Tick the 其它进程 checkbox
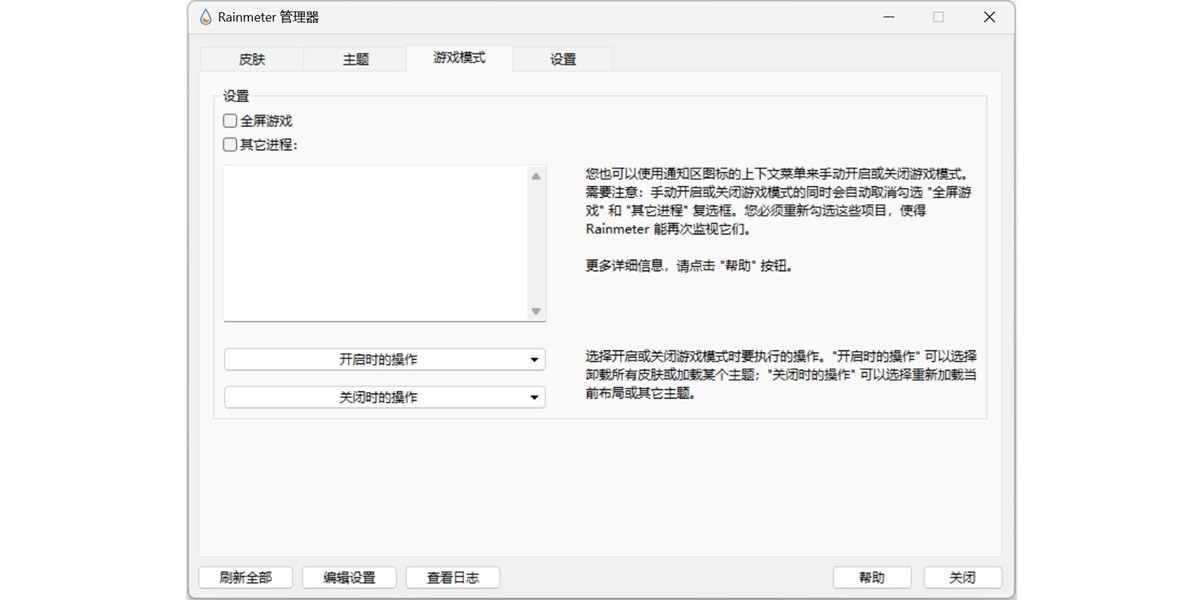 [x=231, y=144]
